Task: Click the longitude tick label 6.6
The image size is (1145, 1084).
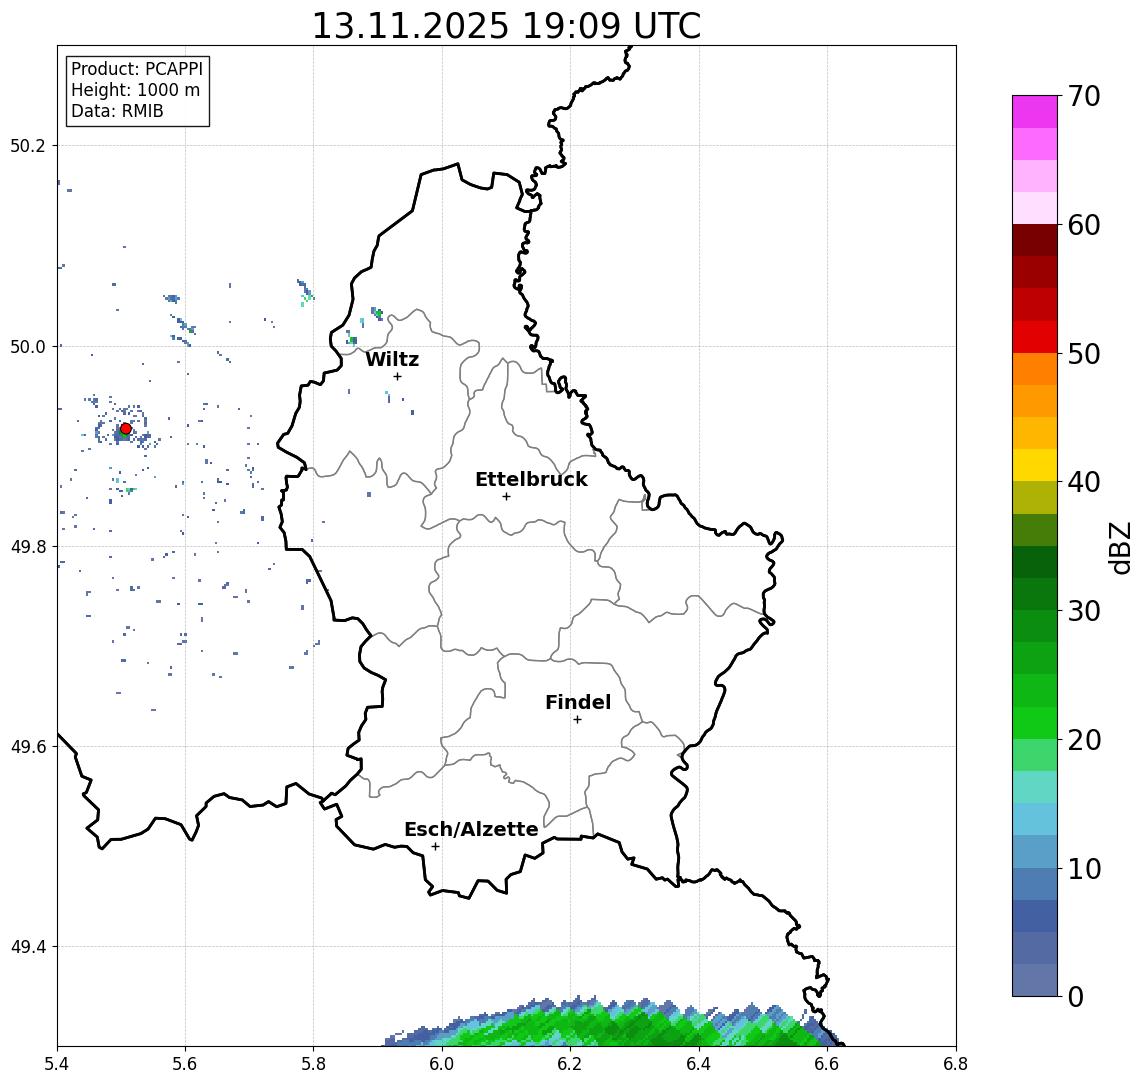Action: pyautogui.click(x=827, y=1064)
